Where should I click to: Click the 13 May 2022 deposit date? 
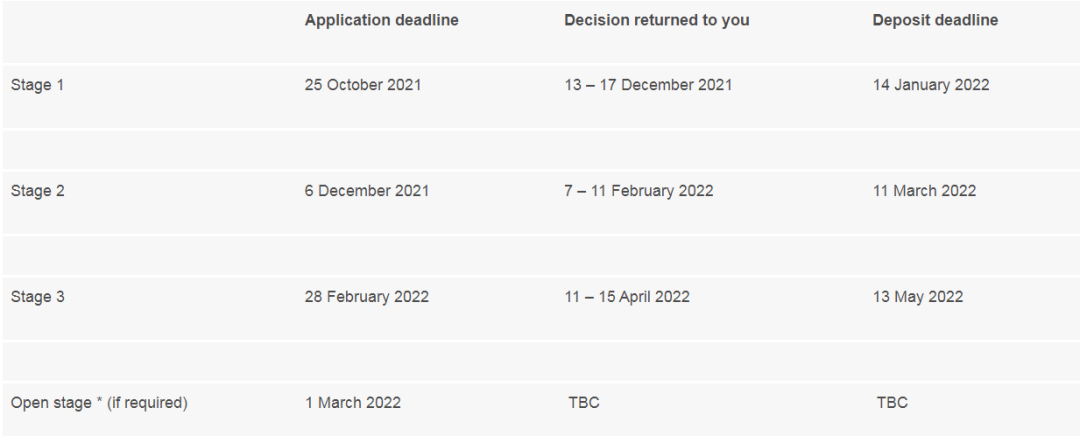pyautogui.click(x=917, y=297)
